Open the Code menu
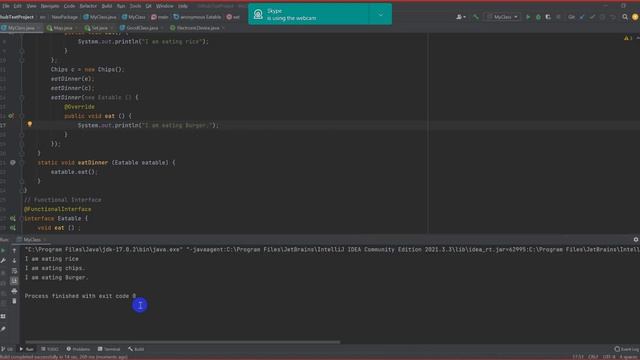This screenshot has height=360, width=640. coord(69,6)
